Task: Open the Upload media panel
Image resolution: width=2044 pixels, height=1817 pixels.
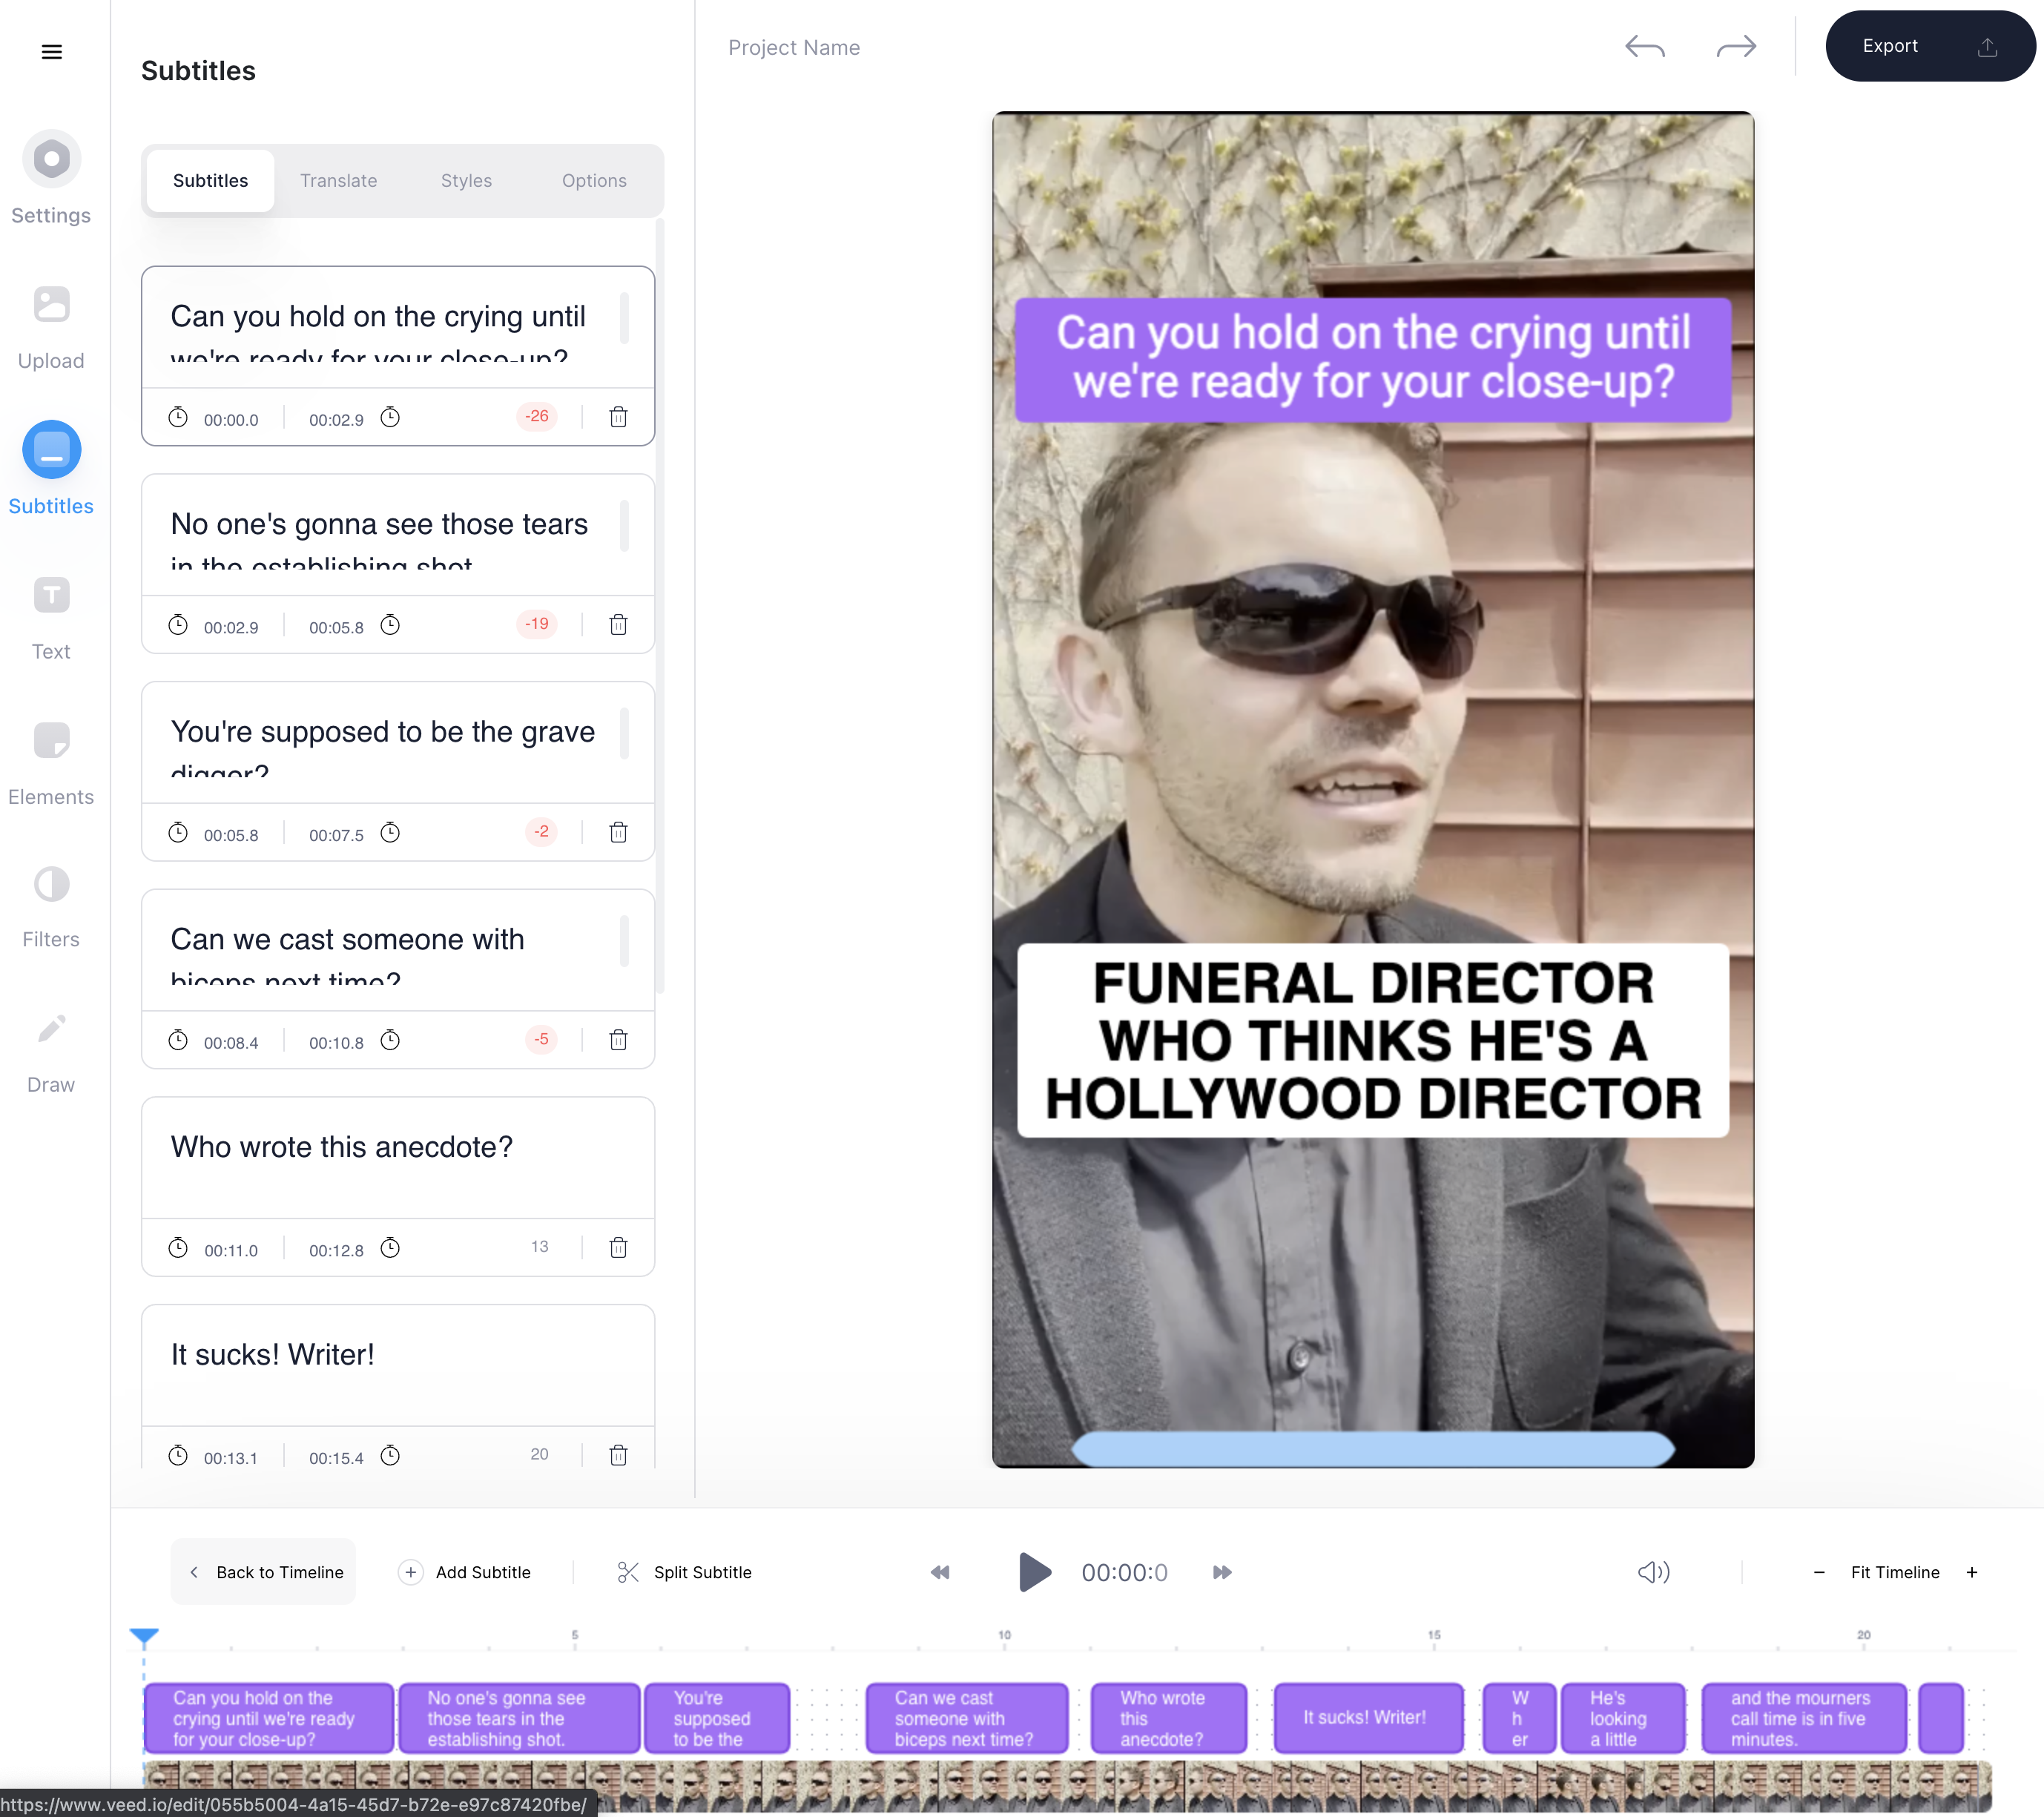Action: (x=51, y=305)
